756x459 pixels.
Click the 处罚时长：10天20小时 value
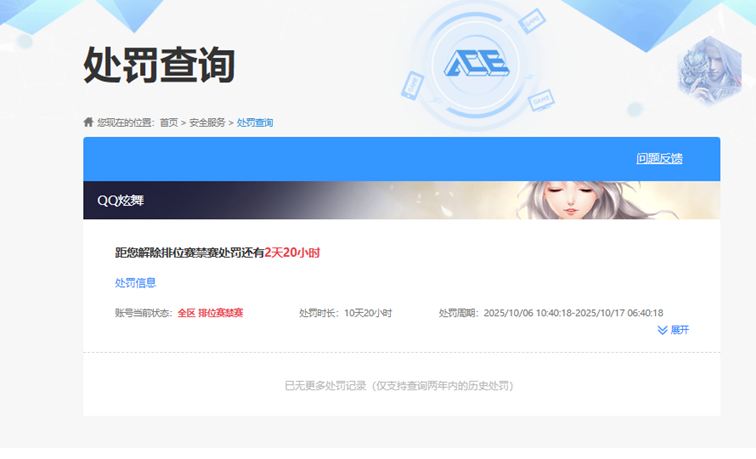pyautogui.click(x=345, y=313)
